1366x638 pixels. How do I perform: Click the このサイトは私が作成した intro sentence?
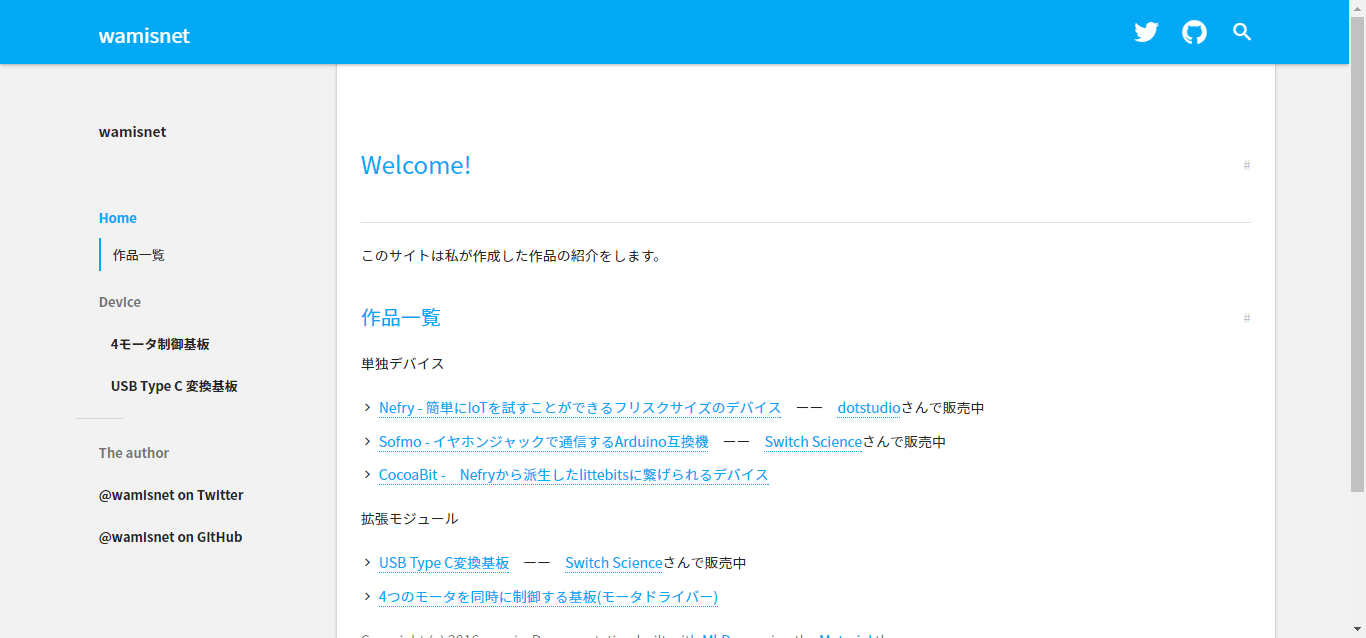[511, 255]
